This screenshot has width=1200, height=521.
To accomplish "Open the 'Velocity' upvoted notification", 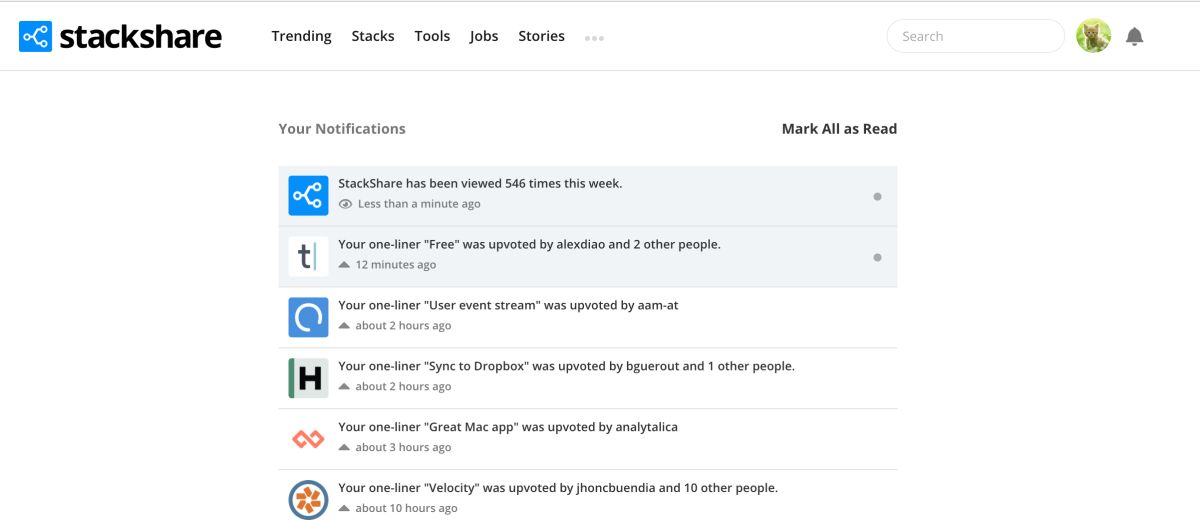I will coord(588,497).
